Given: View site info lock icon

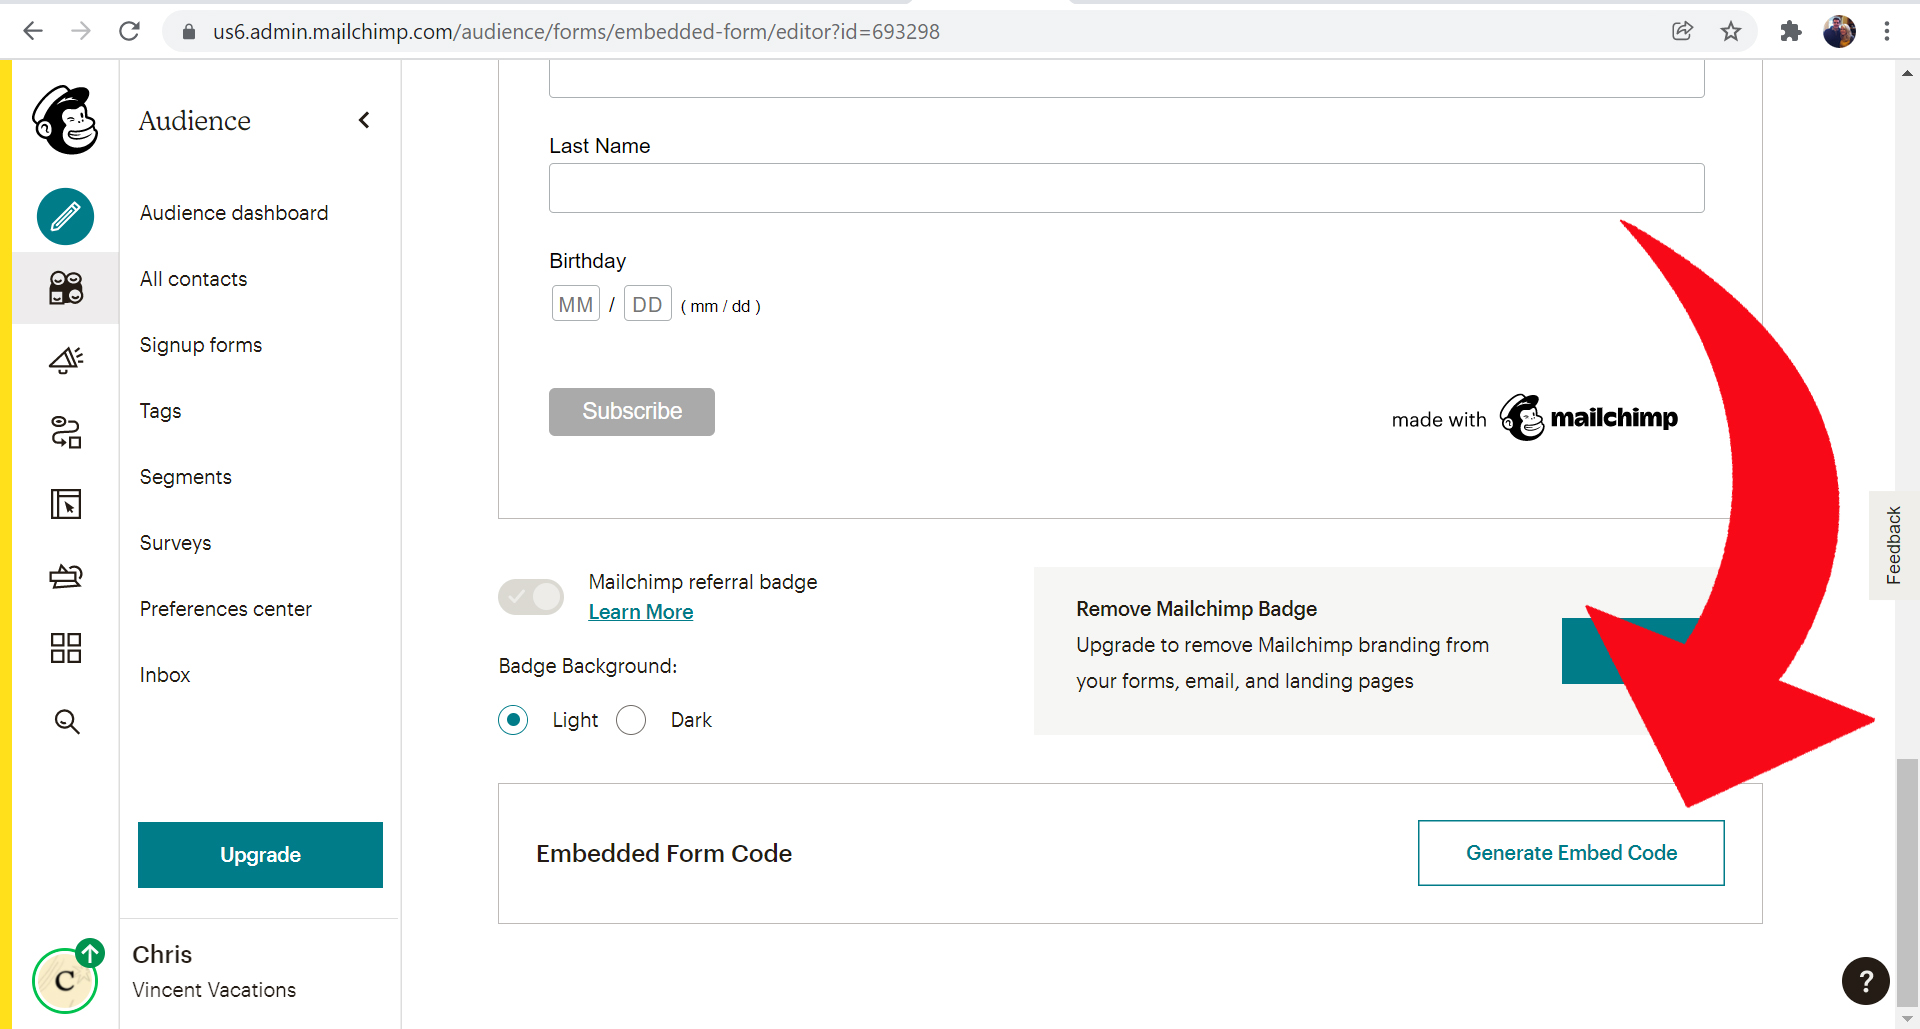Looking at the screenshot, I should (189, 32).
